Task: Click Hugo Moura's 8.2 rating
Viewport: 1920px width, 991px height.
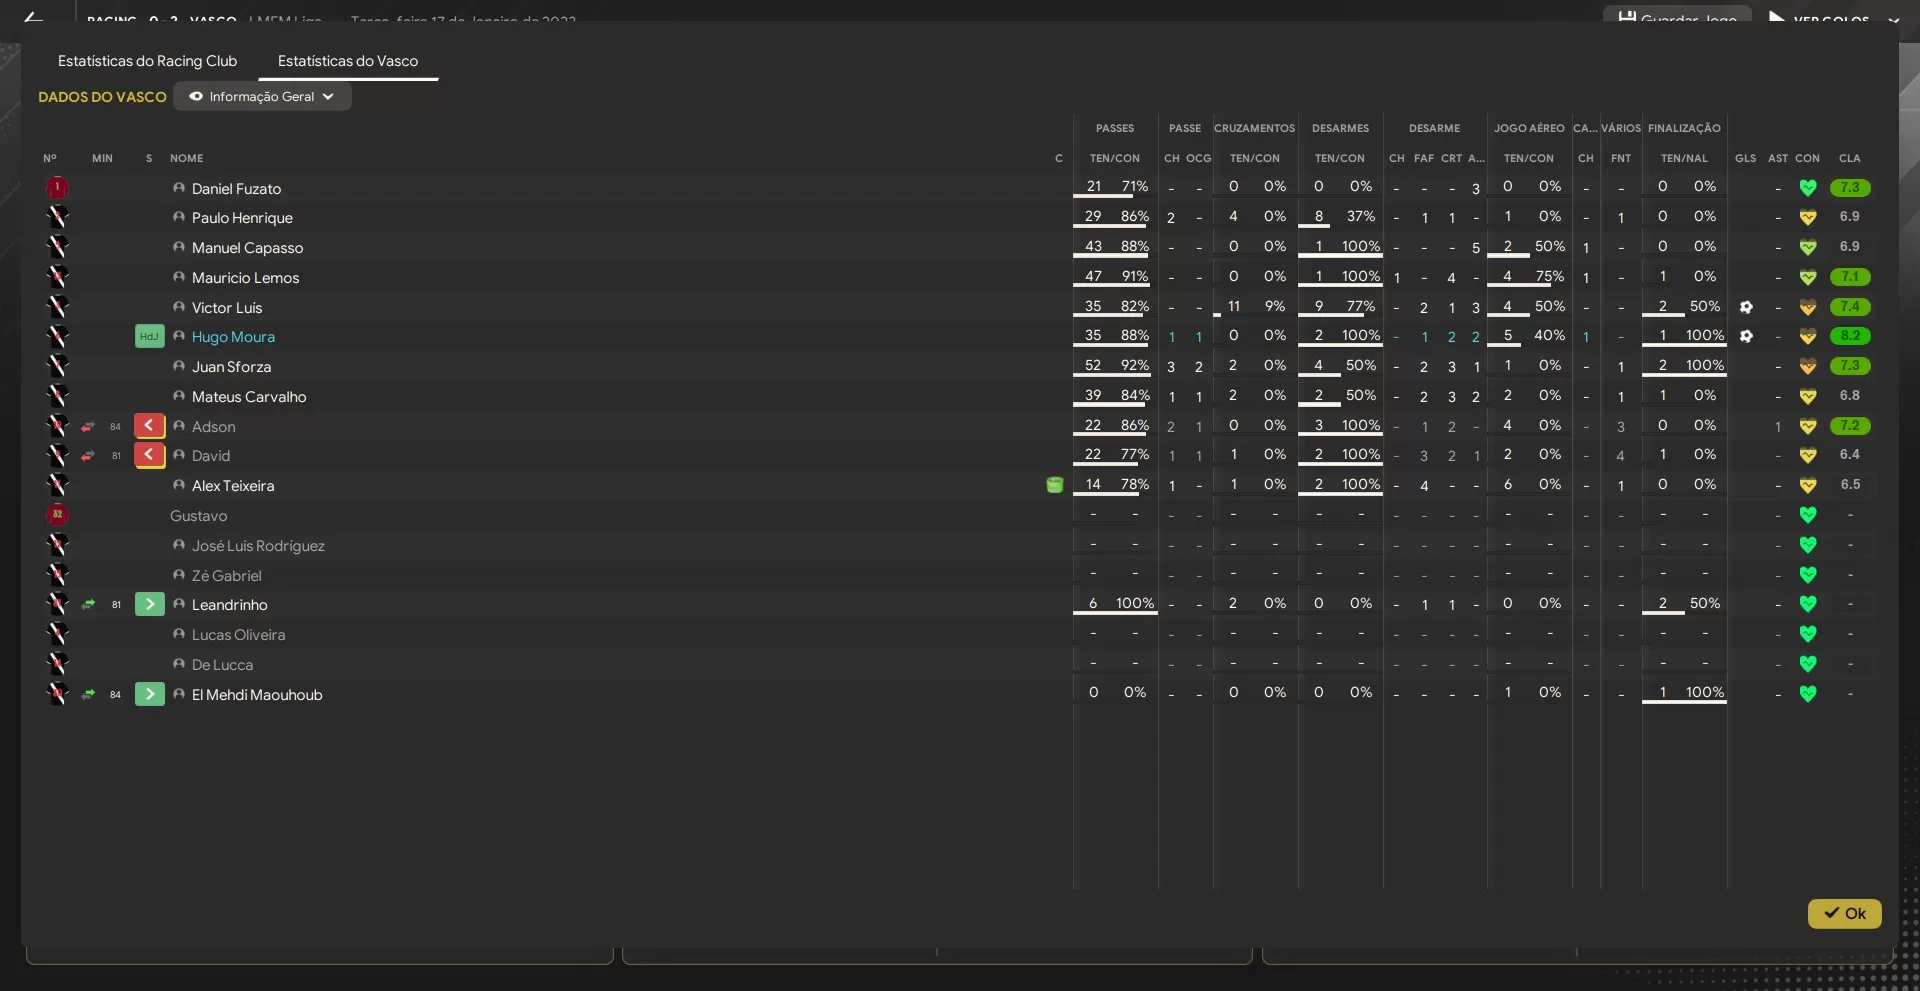Action: coord(1850,336)
